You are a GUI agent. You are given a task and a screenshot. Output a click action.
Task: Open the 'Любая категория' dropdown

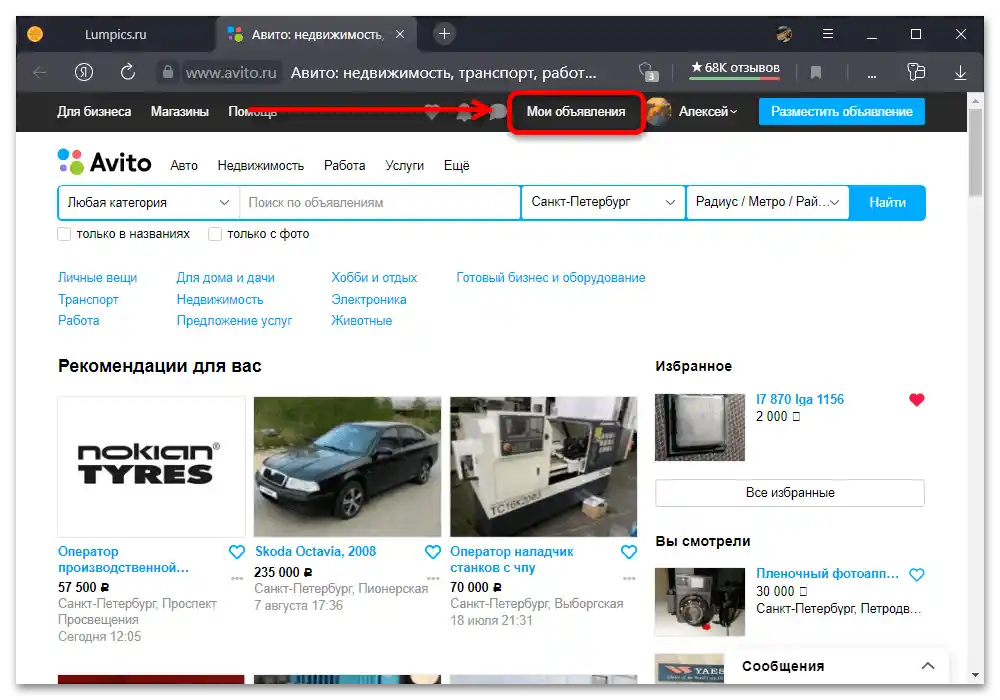click(x=149, y=203)
